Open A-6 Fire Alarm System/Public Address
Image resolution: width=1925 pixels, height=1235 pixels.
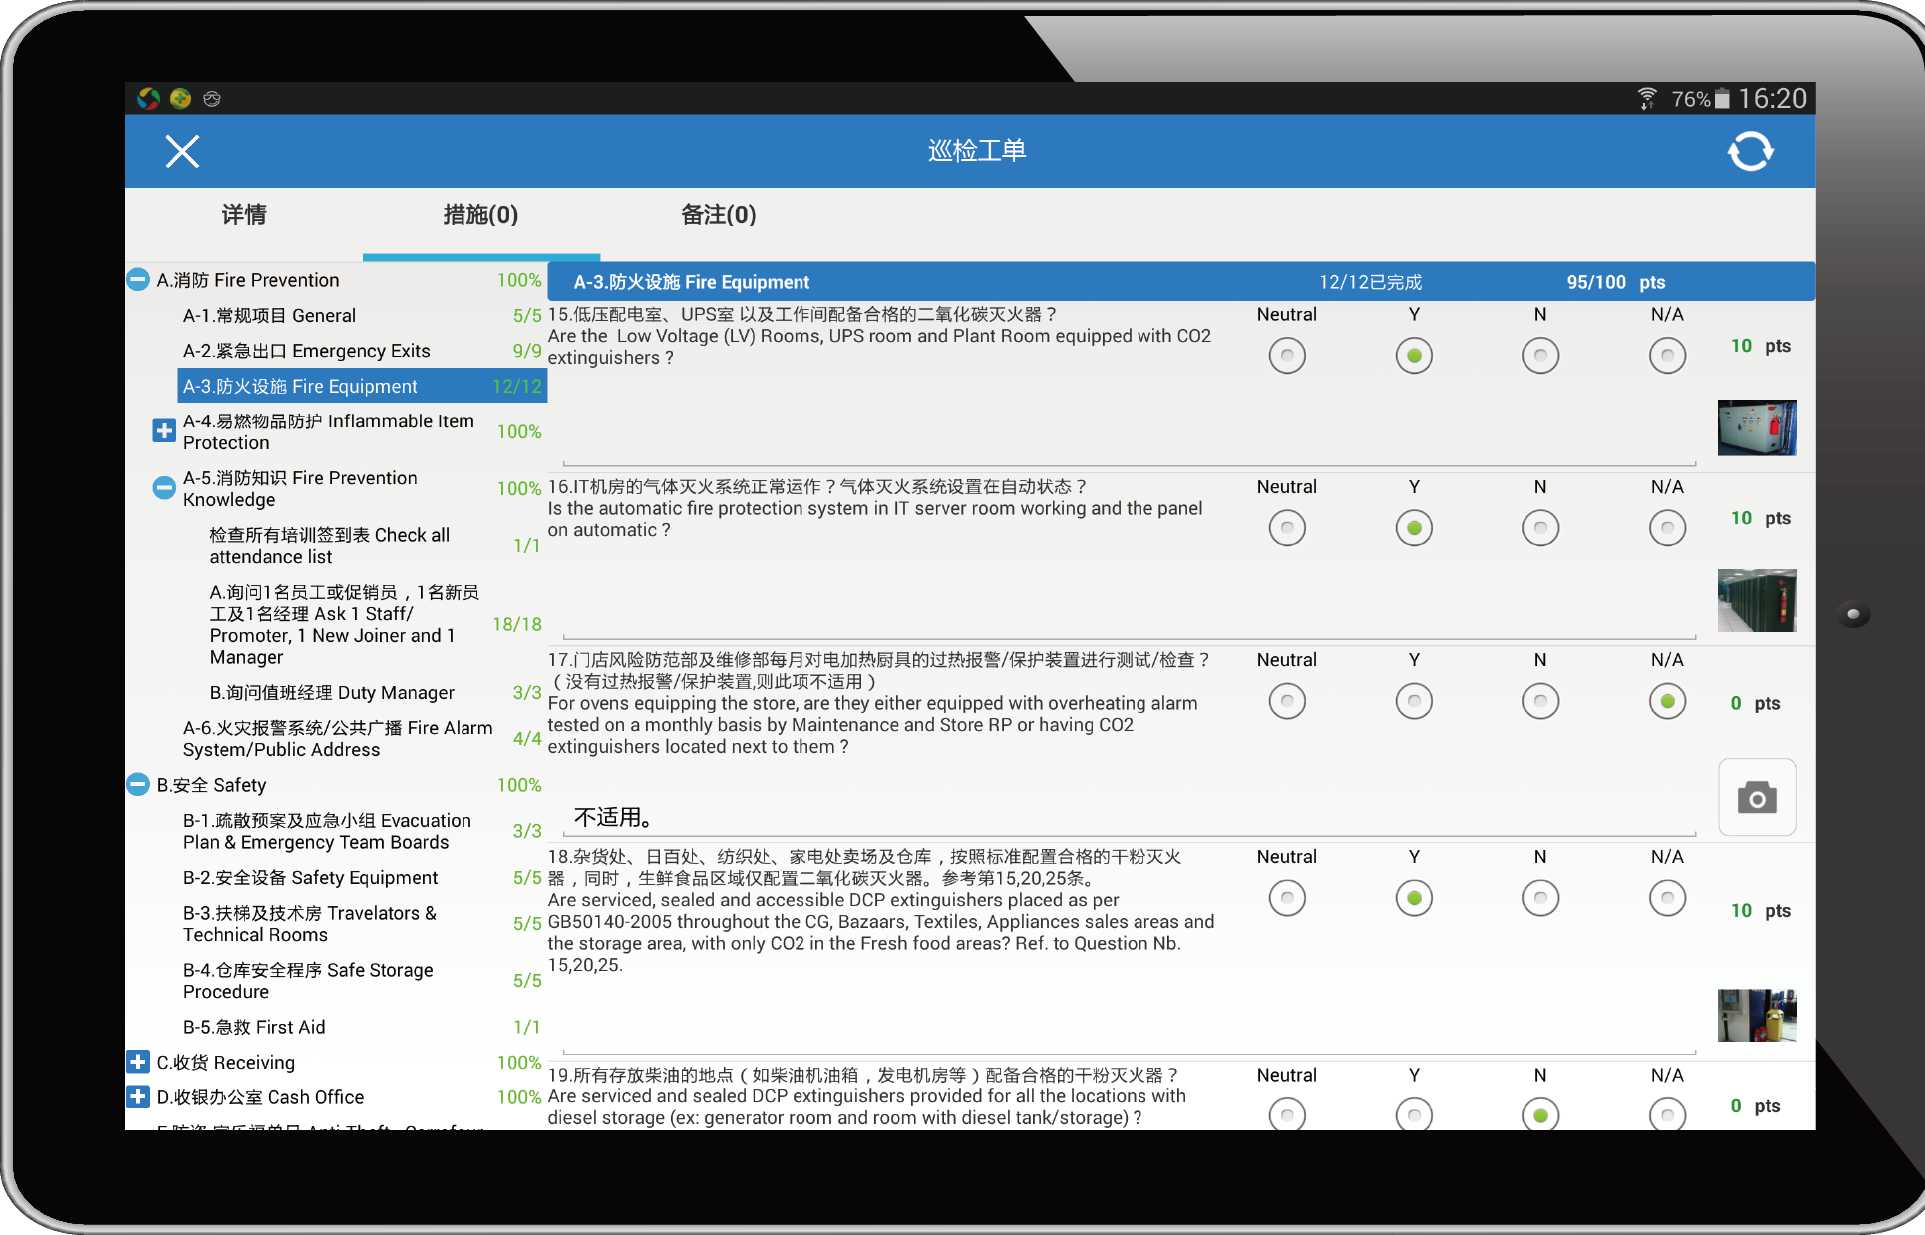coord(362,738)
